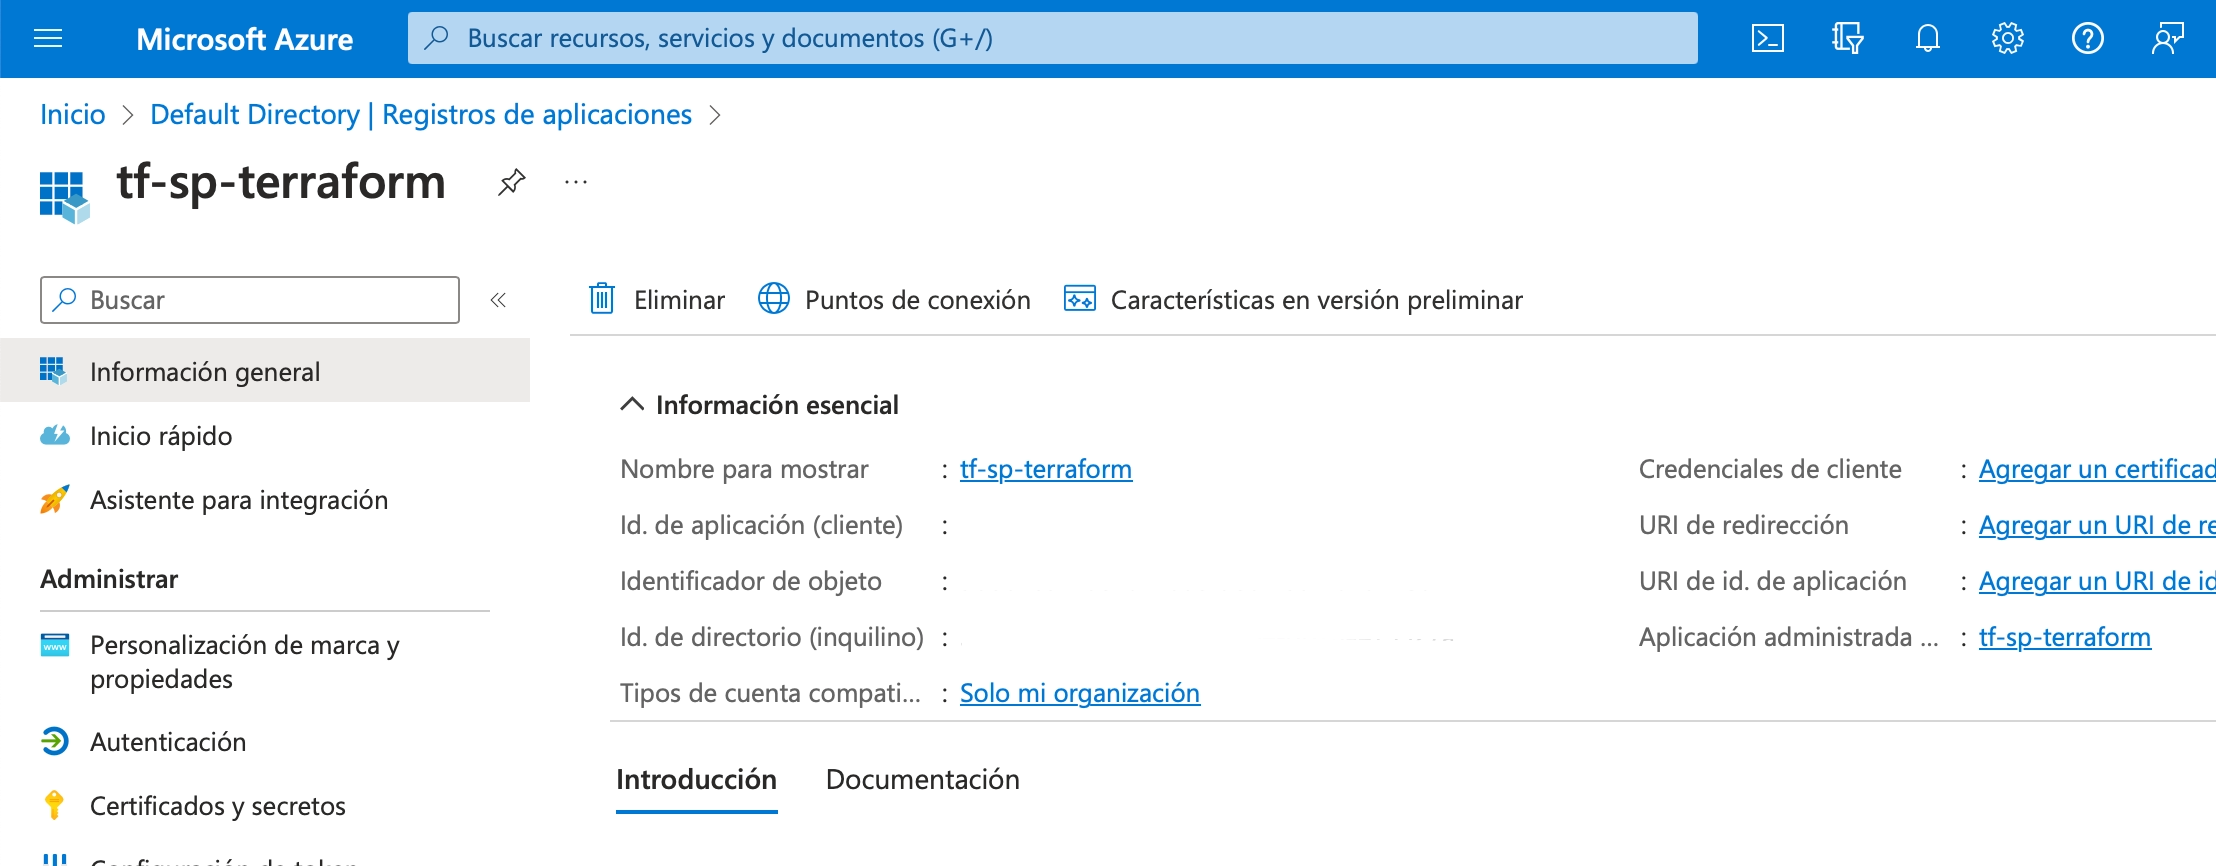This screenshot has height=866, width=2216.
Task: Click the Id. de directorio (inquilino) label
Action: click(x=772, y=637)
